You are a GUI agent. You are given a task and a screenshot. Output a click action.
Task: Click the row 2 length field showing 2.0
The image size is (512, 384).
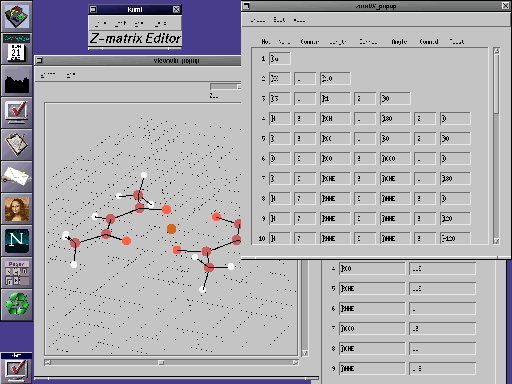coord(335,79)
